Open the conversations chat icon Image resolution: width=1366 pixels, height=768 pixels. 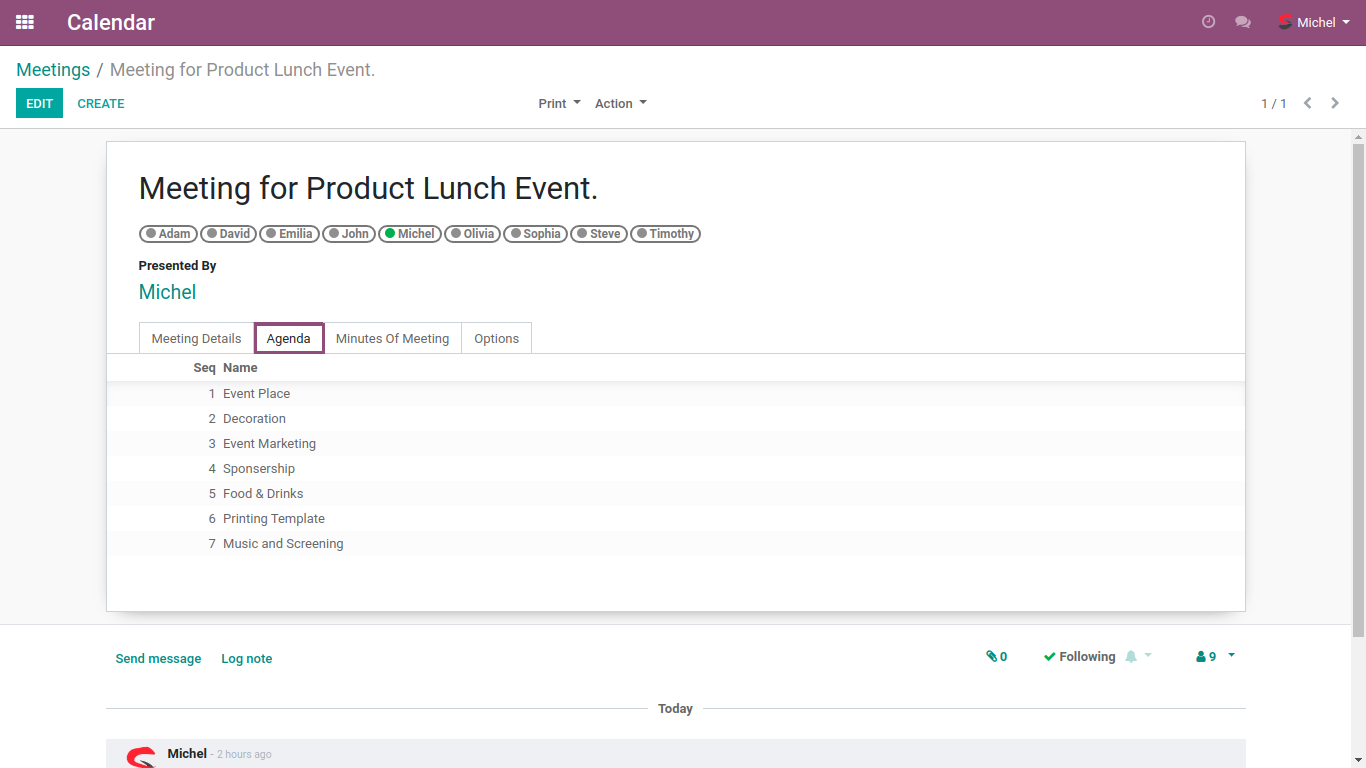[x=1243, y=22]
